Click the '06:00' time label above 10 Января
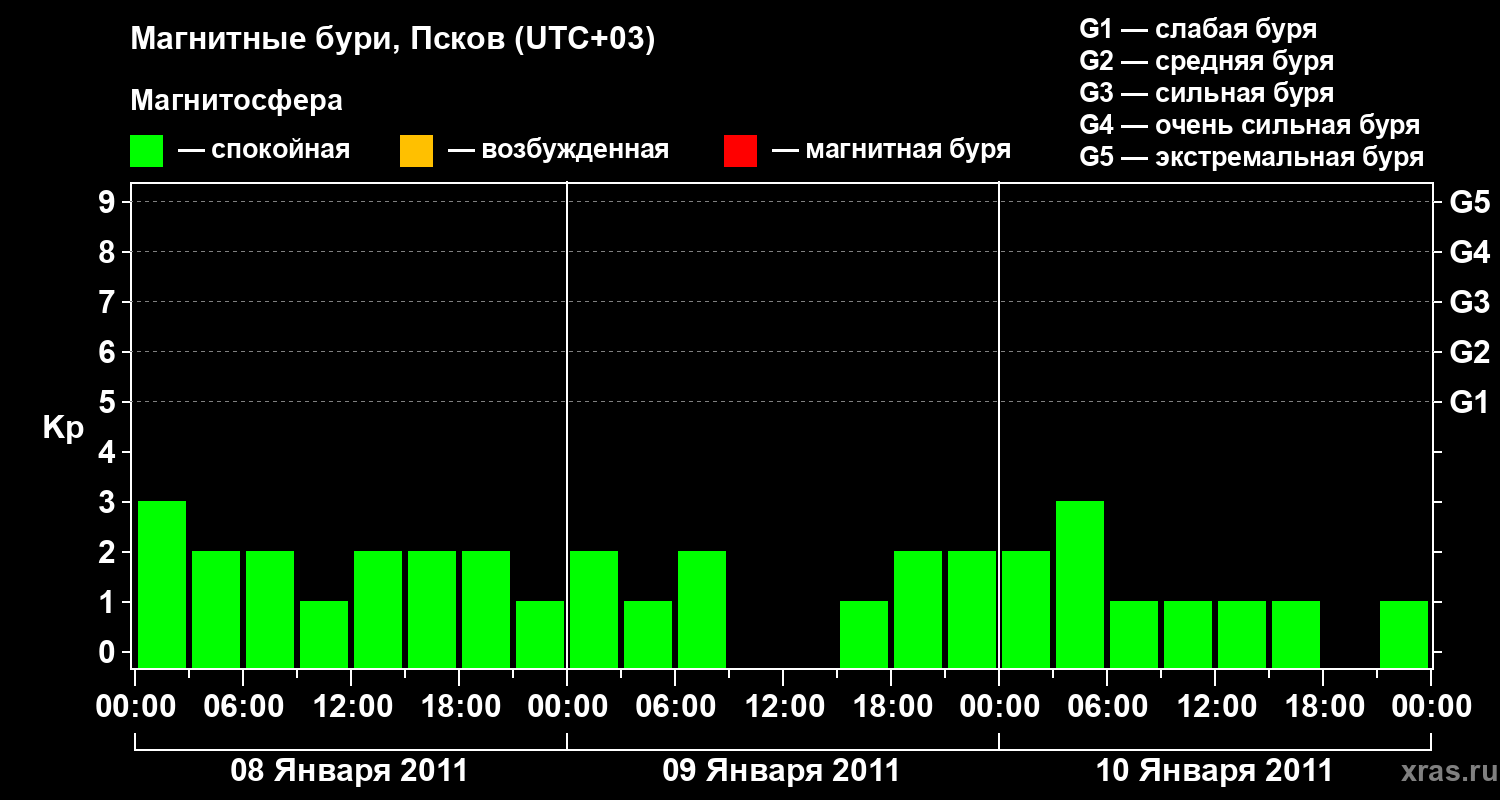 (1107, 706)
